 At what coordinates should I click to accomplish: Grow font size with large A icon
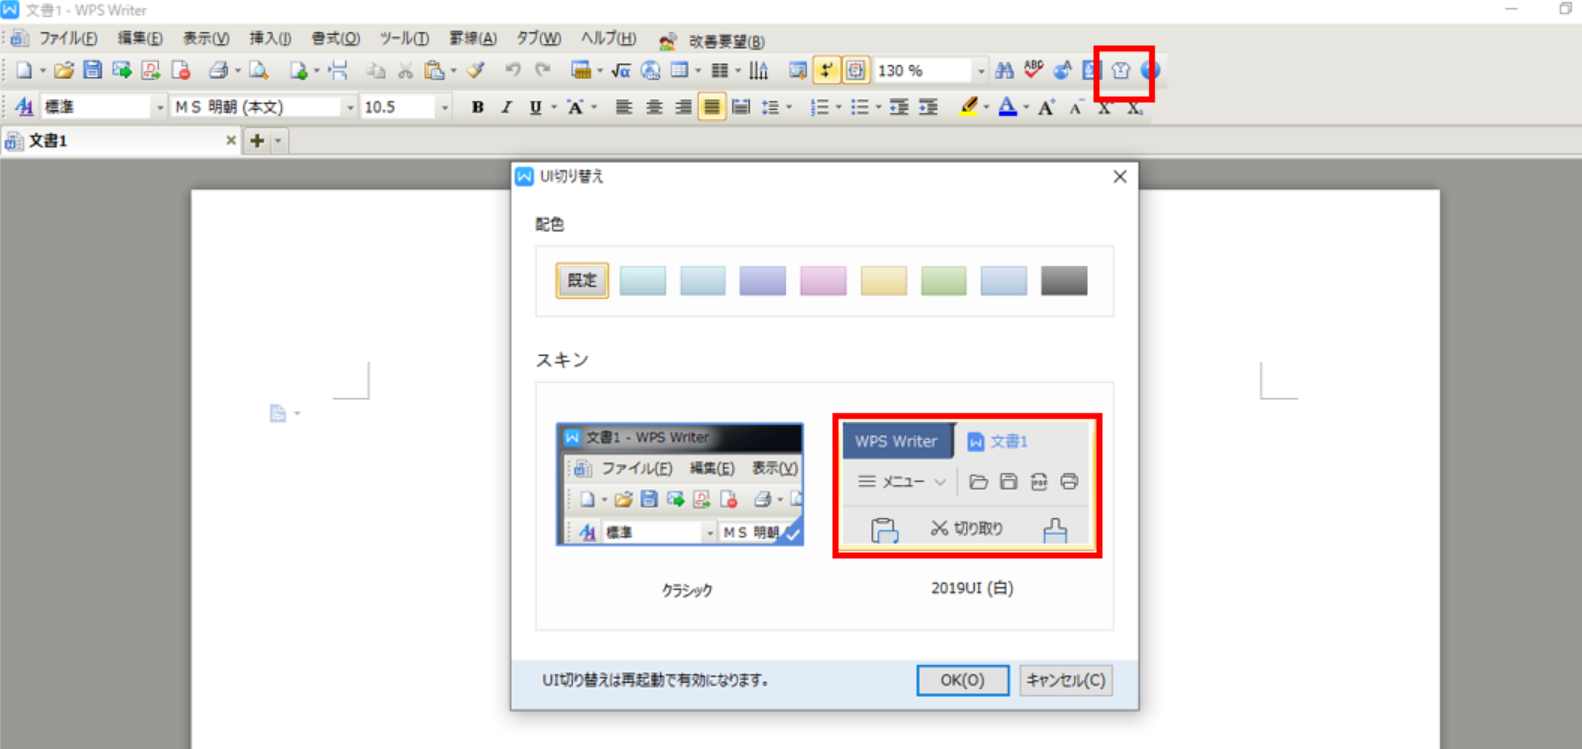[x=1046, y=107]
